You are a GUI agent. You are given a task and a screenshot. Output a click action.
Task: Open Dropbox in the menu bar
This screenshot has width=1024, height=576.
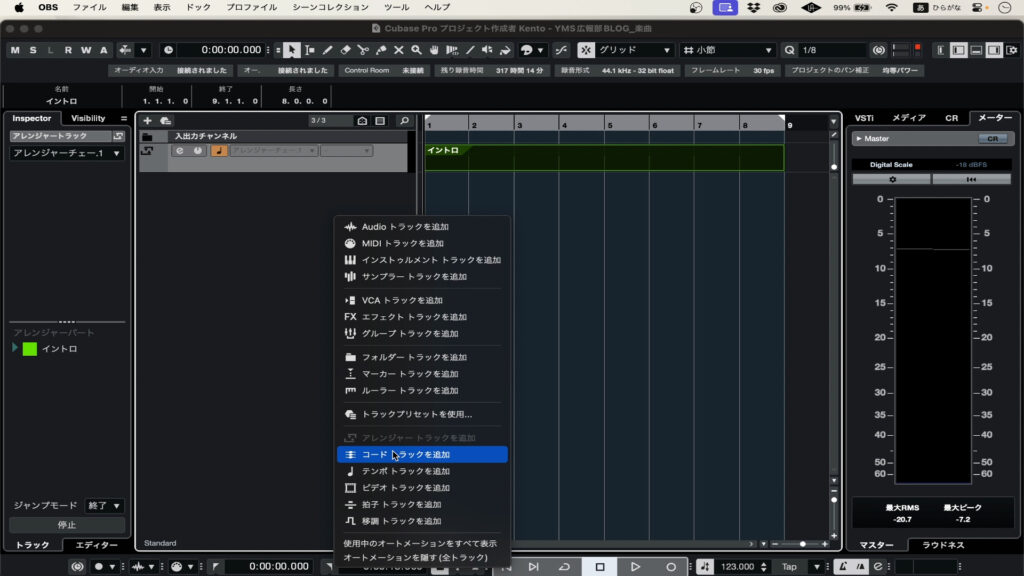tap(753, 8)
